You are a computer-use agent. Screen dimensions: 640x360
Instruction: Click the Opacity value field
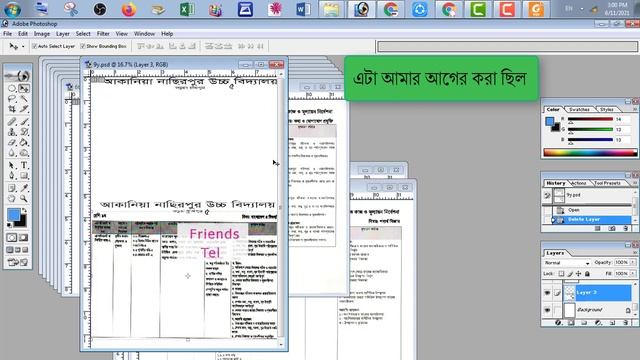pos(621,262)
